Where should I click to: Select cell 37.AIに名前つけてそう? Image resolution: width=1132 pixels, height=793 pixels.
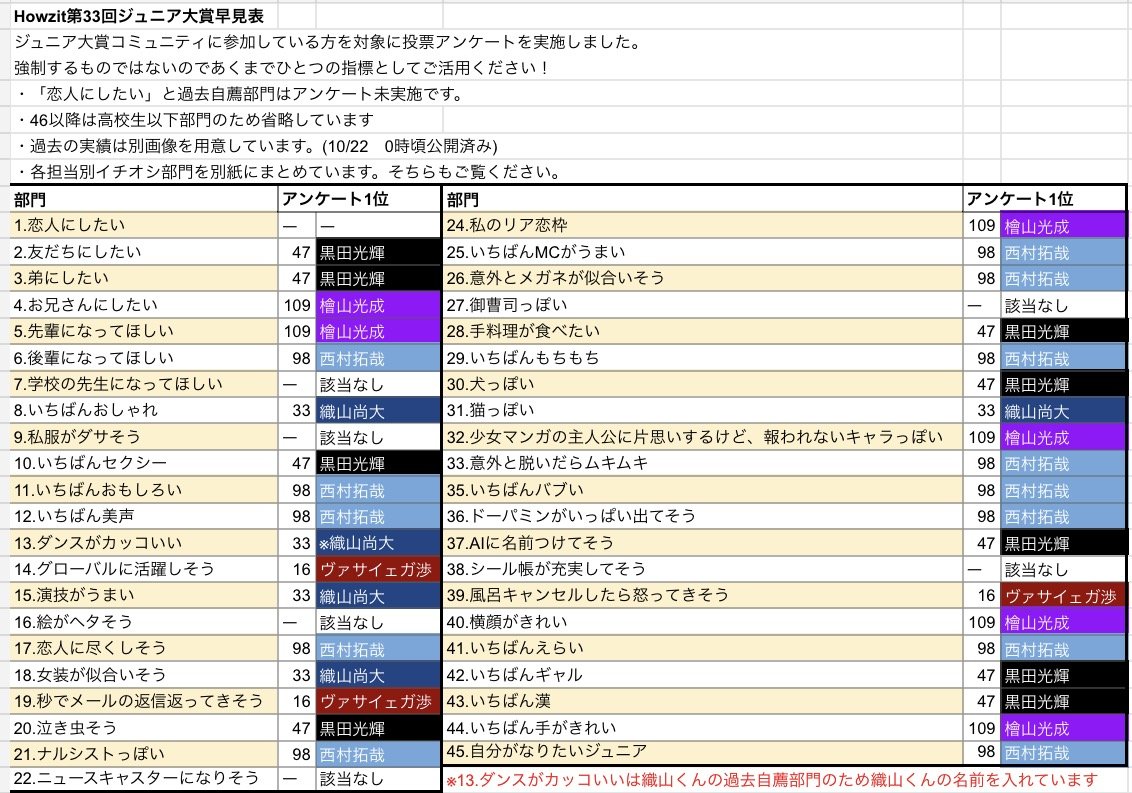pyautogui.click(x=702, y=542)
